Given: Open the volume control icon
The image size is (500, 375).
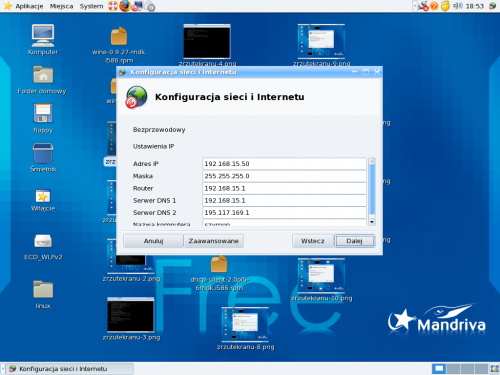Looking at the screenshot, I should coord(458,6).
